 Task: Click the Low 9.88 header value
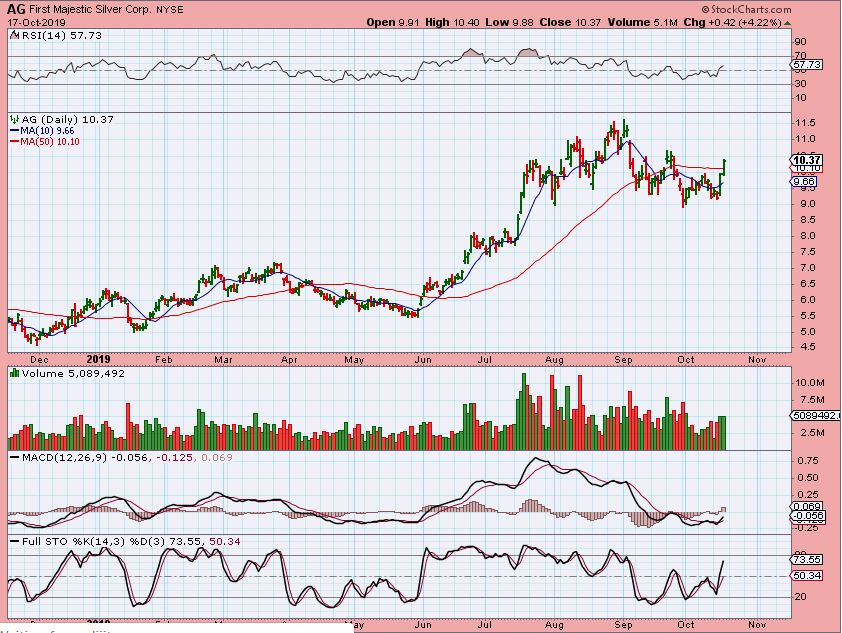coord(509,23)
